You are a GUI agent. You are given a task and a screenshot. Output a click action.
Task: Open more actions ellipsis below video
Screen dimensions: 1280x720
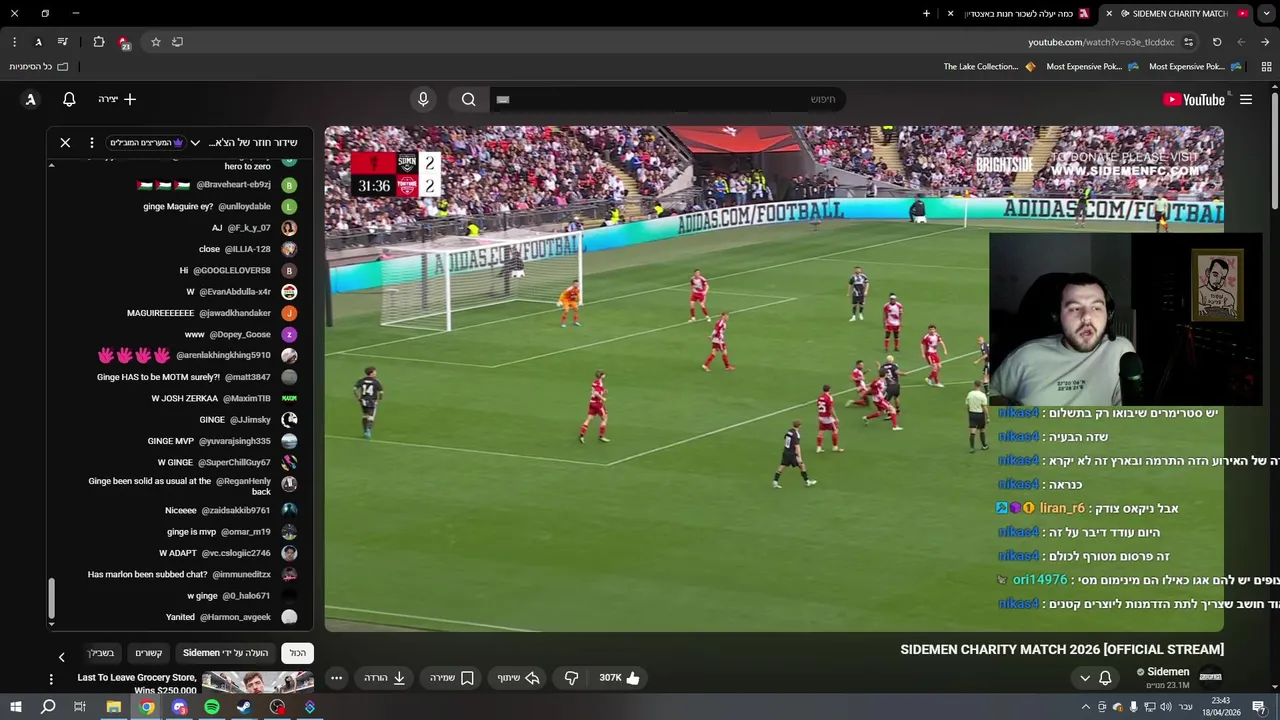(x=337, y=678)
